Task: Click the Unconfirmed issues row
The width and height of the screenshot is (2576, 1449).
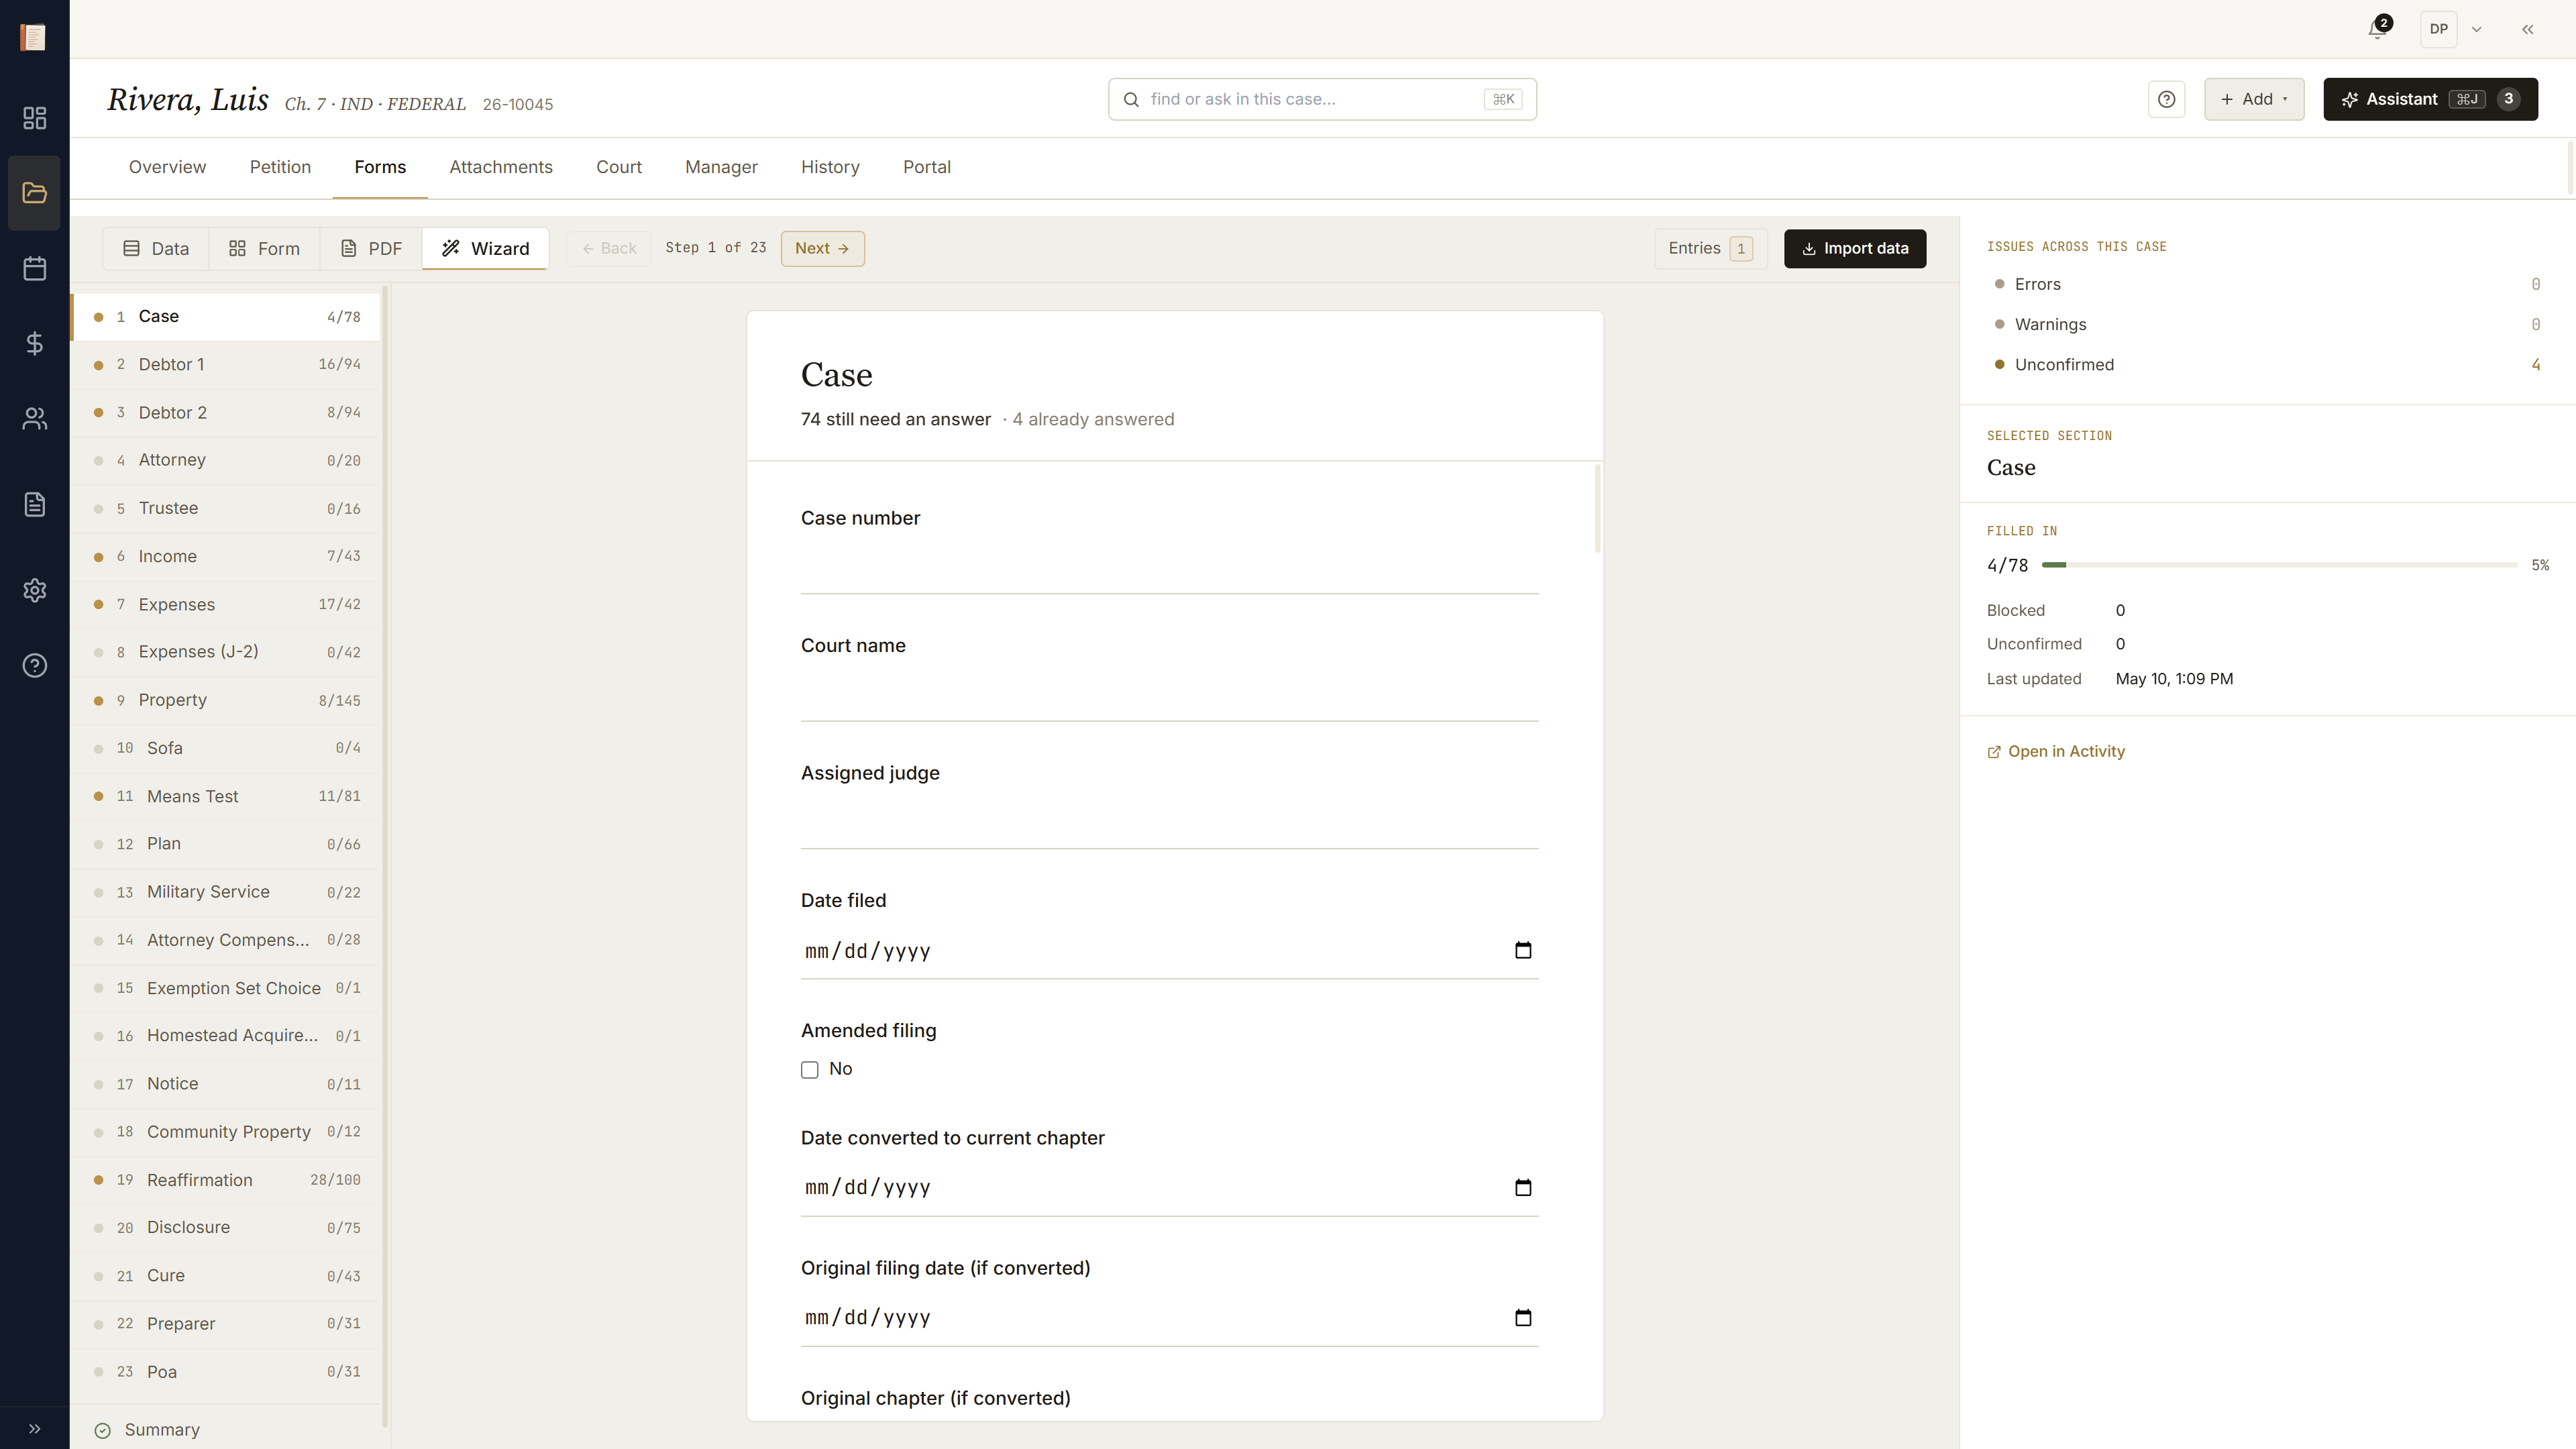Action: (2267, 364)
